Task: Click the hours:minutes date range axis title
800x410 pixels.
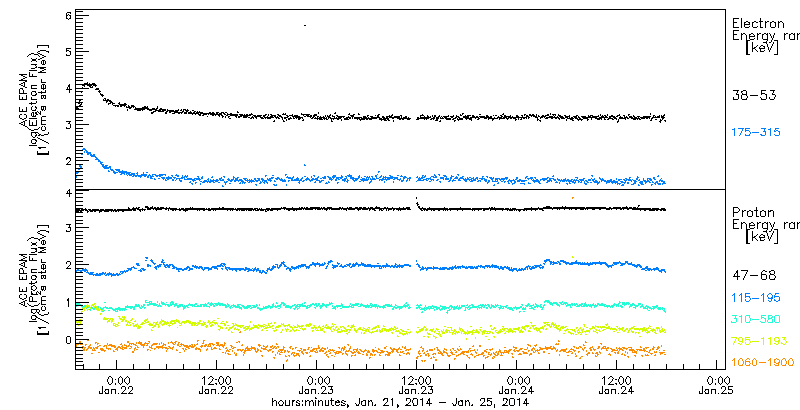Action: 400,403
